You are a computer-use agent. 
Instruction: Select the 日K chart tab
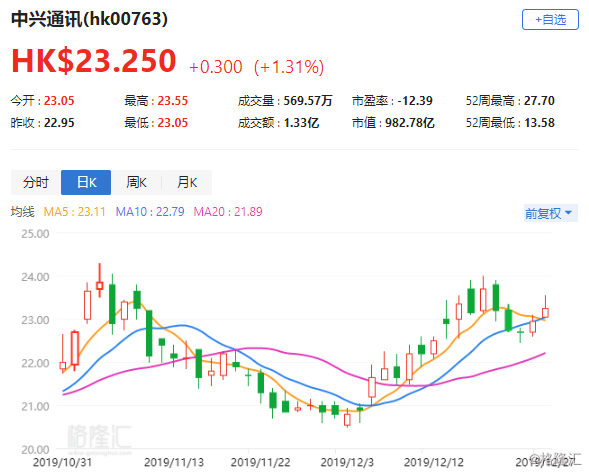(86, 182)
